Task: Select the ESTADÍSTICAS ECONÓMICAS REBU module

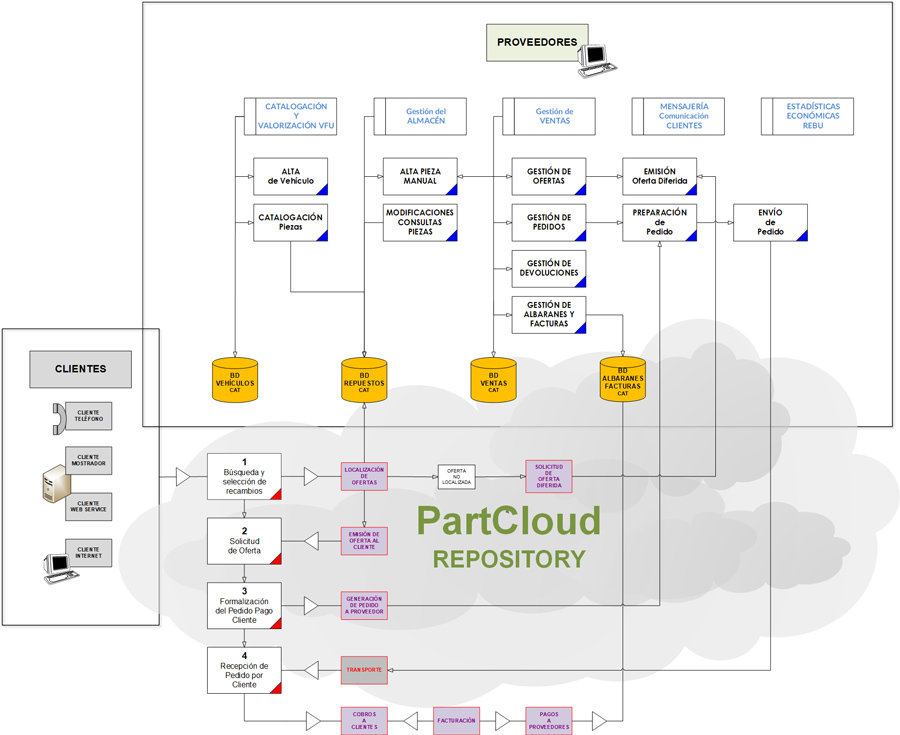Action: tap(808, 116)
